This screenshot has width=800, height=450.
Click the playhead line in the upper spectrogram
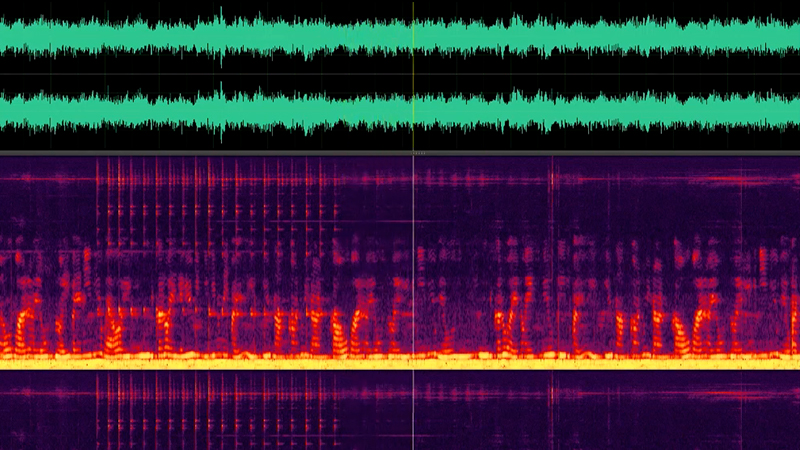(x=414, y=250)
